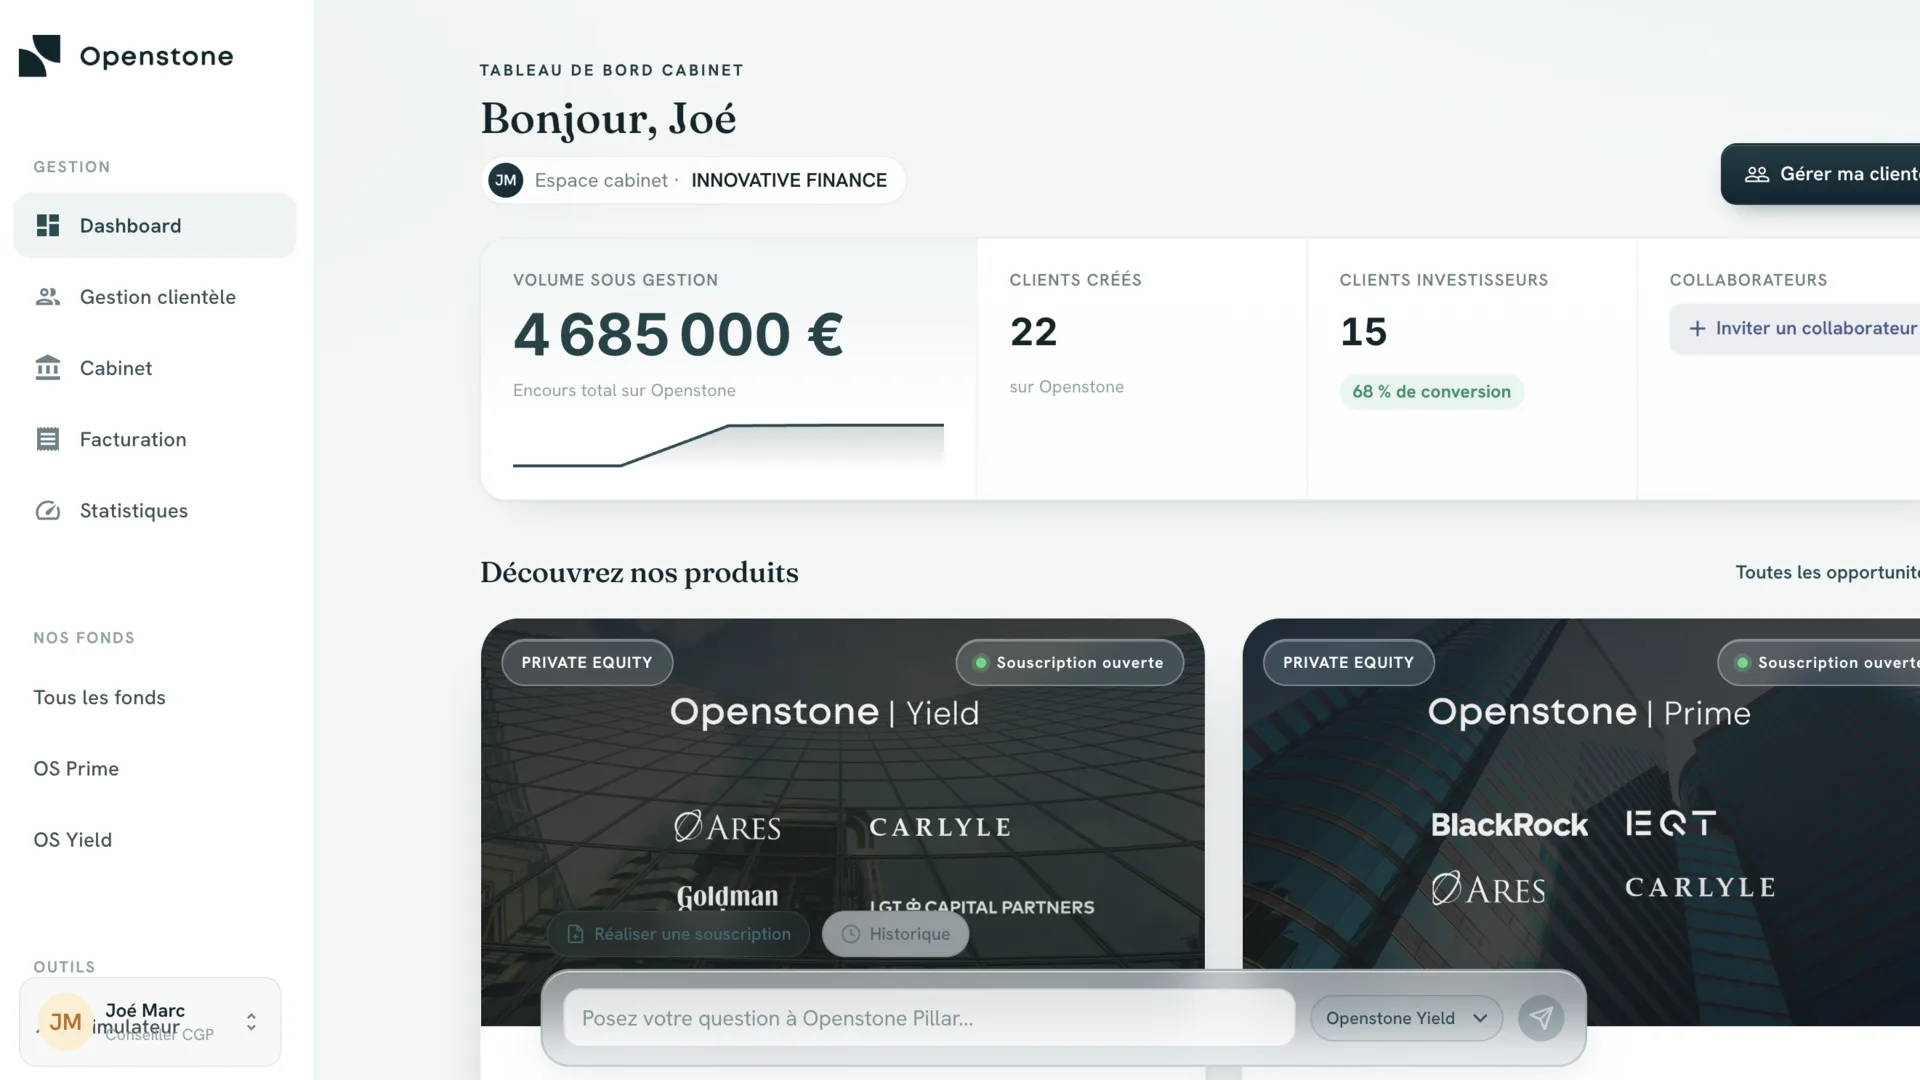1920x1080 pixels.
Task: Click the Facturation document icon
Action: pyautogui.click(x=48, y=439)
